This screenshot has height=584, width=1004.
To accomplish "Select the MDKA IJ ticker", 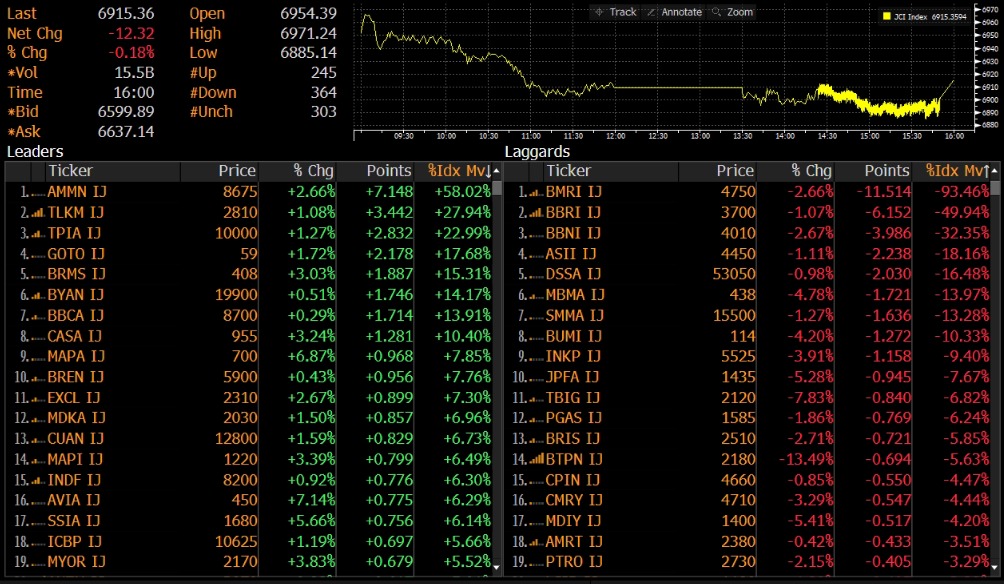I will coord(76,418).
